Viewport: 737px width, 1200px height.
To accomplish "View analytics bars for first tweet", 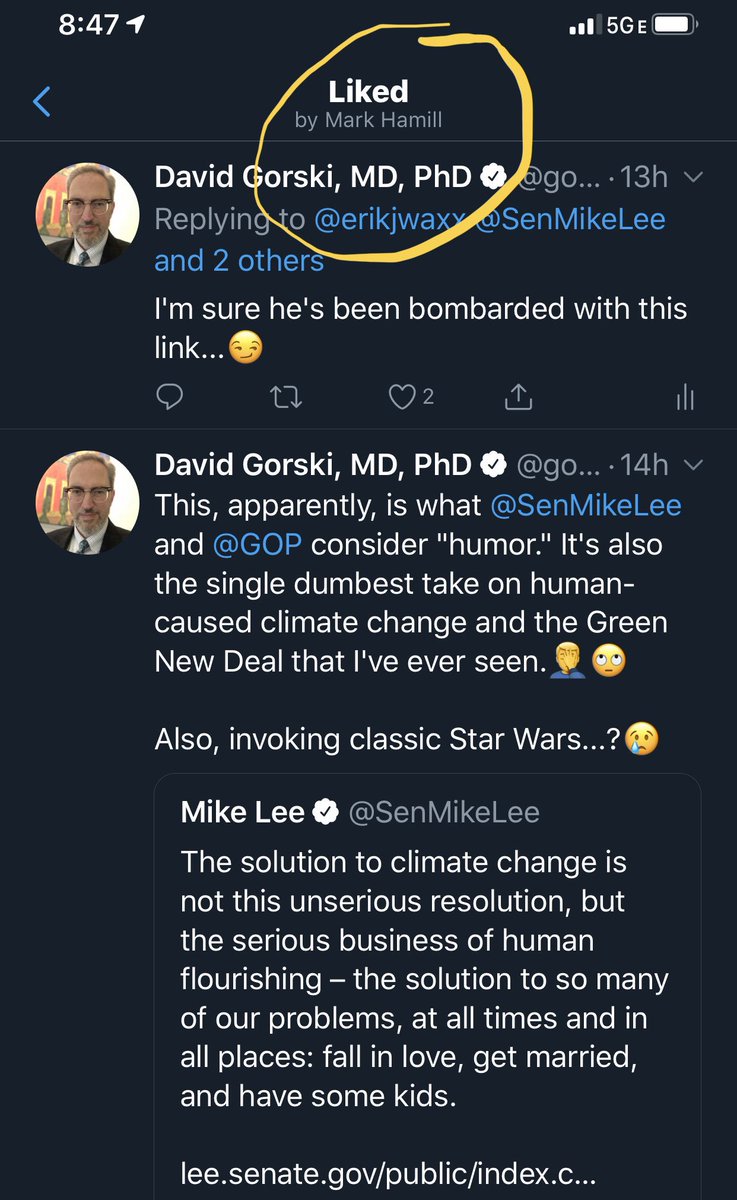I will point(685,398).
